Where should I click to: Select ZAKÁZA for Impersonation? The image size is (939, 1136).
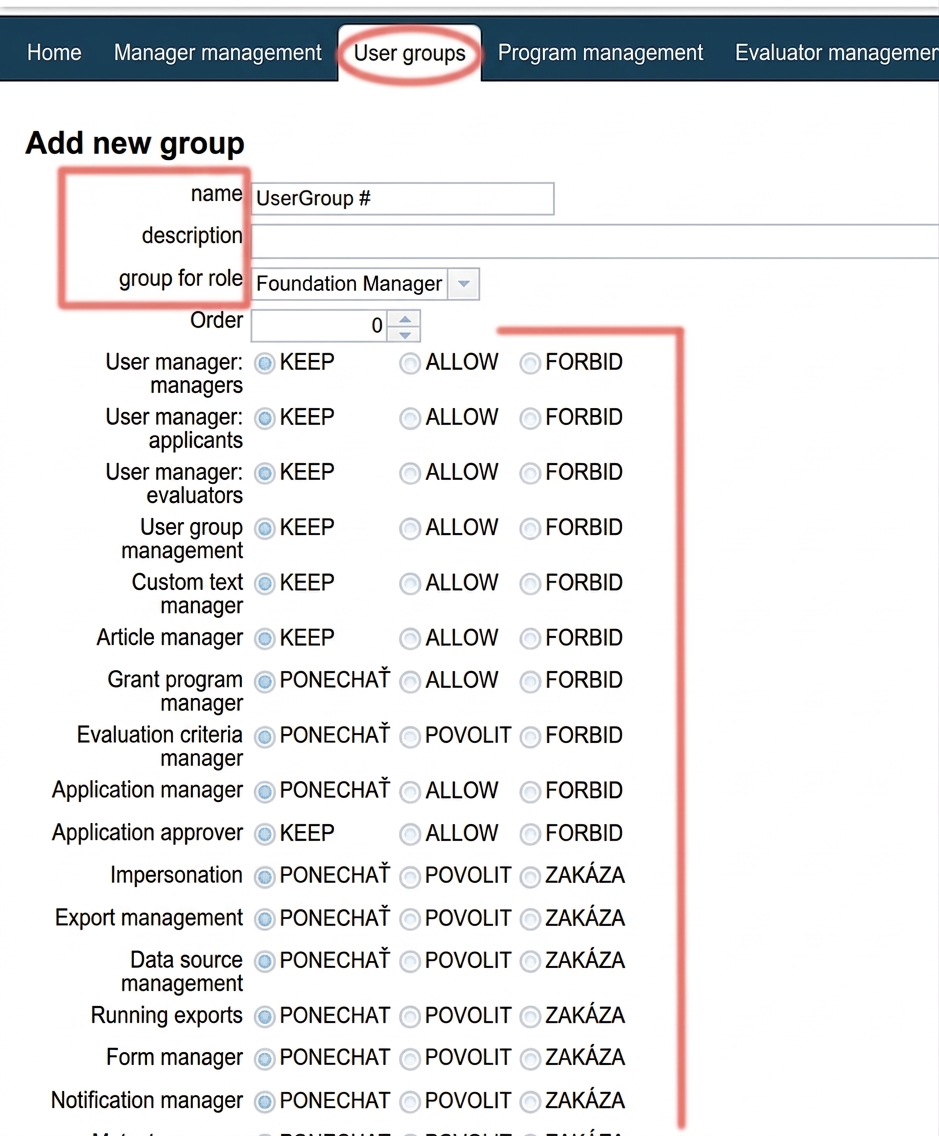[530, 877]
